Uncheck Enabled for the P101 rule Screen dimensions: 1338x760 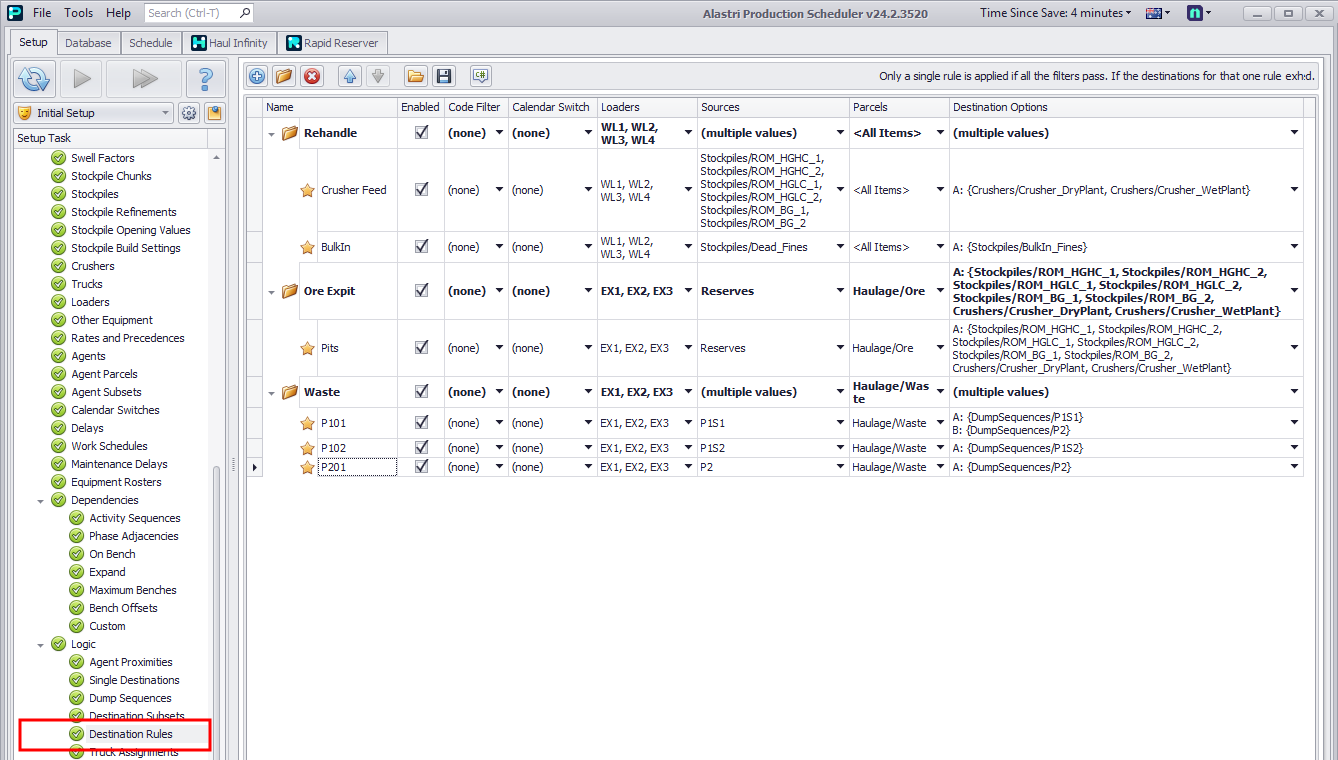[421, 422]
